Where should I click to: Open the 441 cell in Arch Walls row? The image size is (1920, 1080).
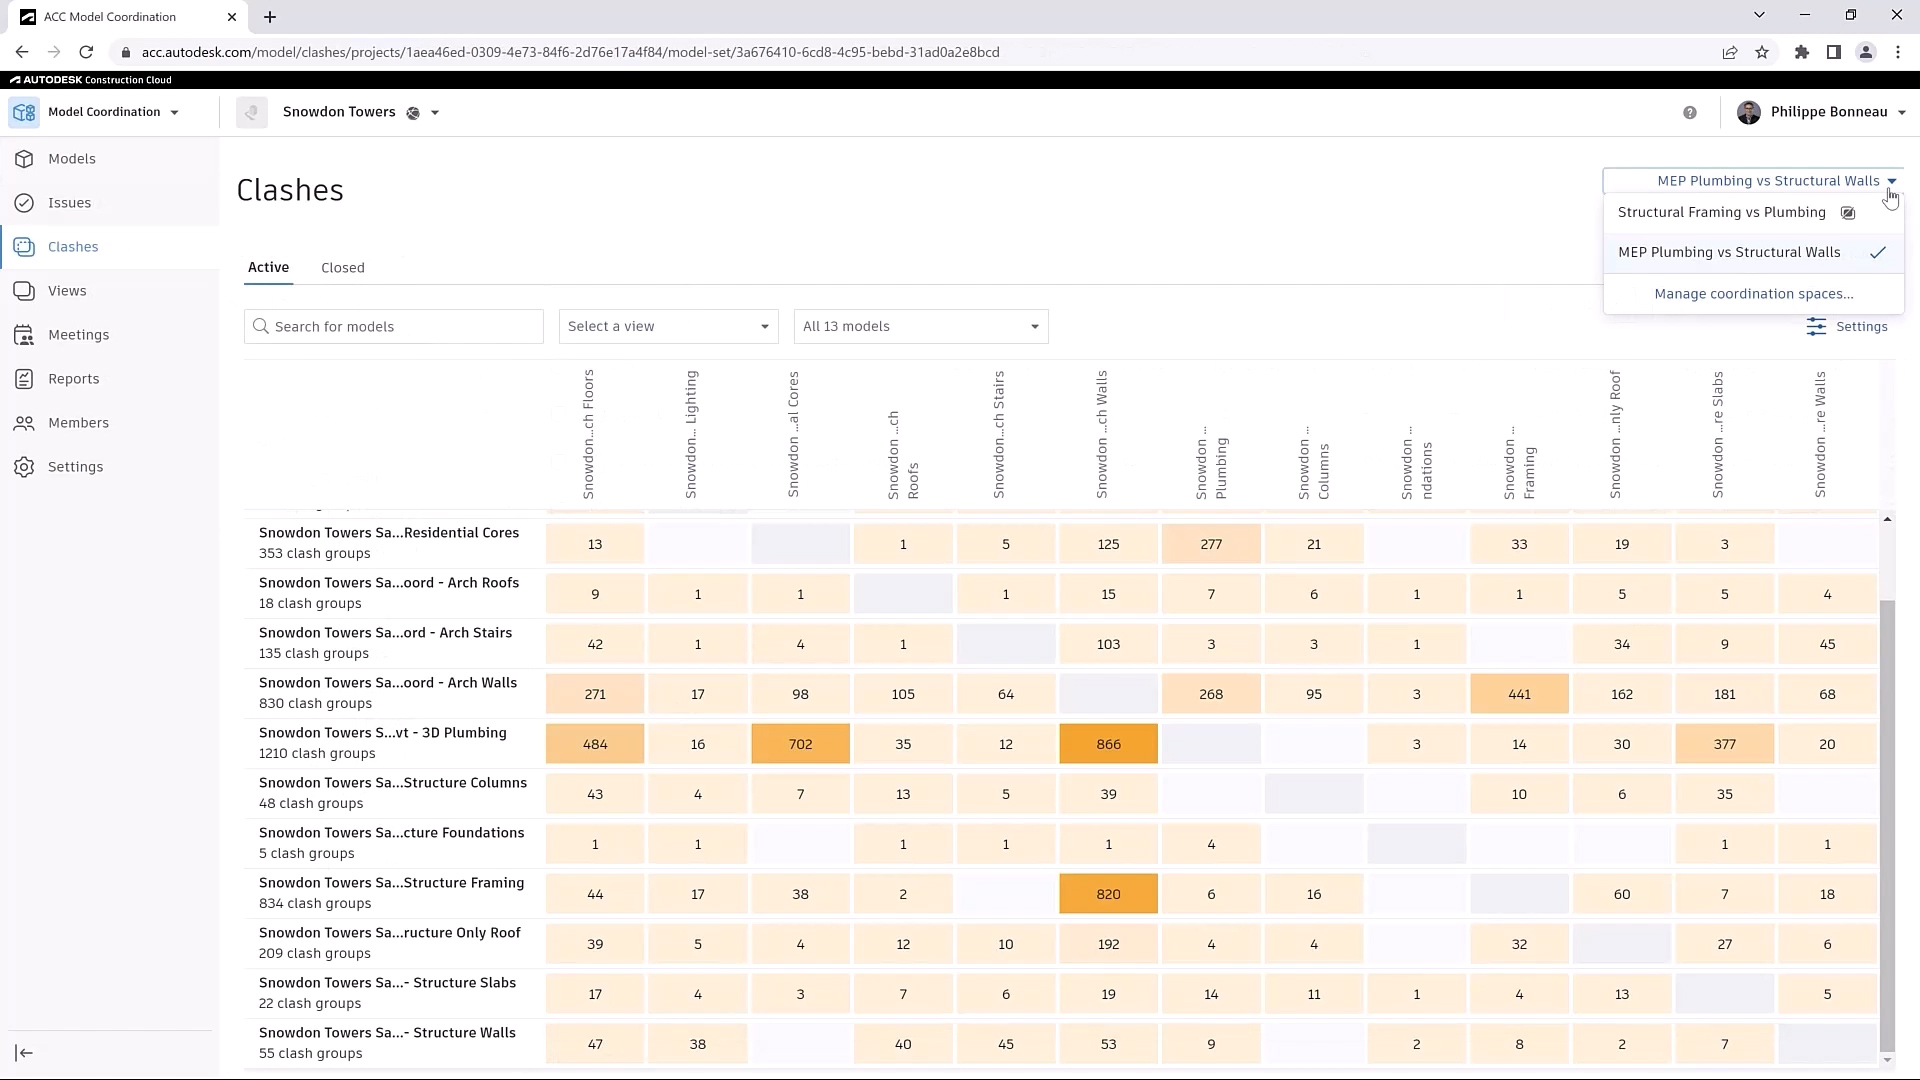(1519, 694)
